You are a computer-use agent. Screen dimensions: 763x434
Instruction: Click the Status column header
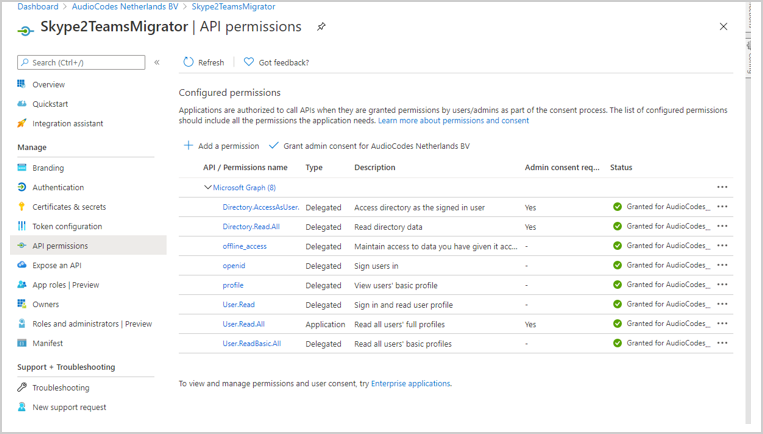click(621, 167)
